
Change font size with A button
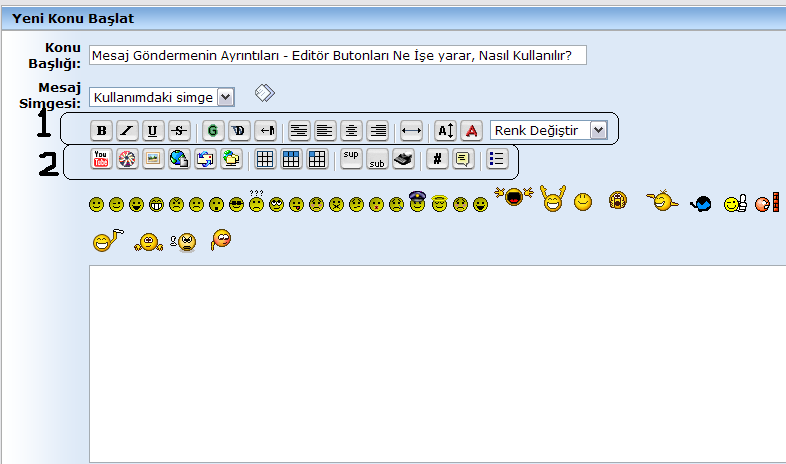coord(446,130)
